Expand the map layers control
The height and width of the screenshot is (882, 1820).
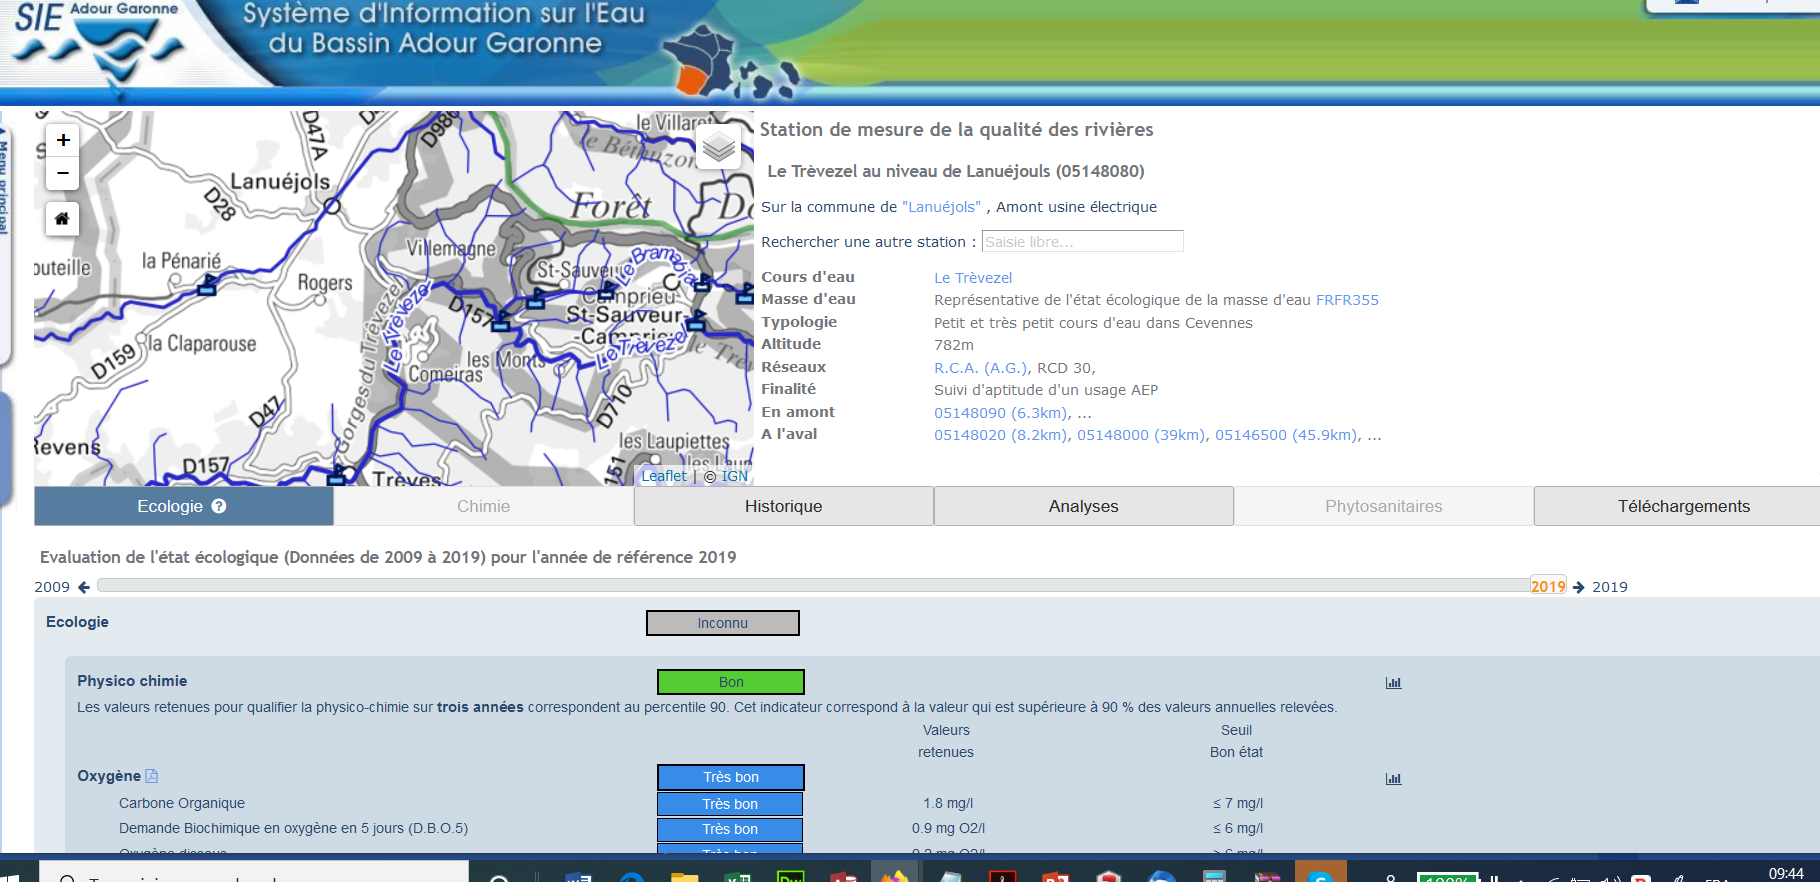(718, 148)
